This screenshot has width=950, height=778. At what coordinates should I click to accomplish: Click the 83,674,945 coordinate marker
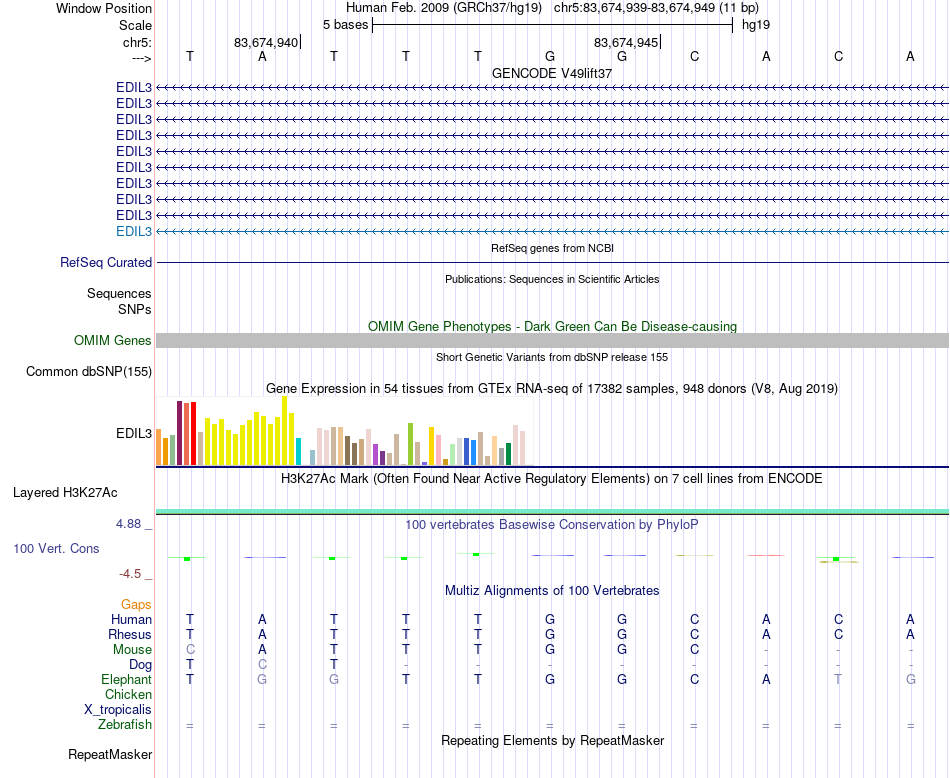coord(626,42)
